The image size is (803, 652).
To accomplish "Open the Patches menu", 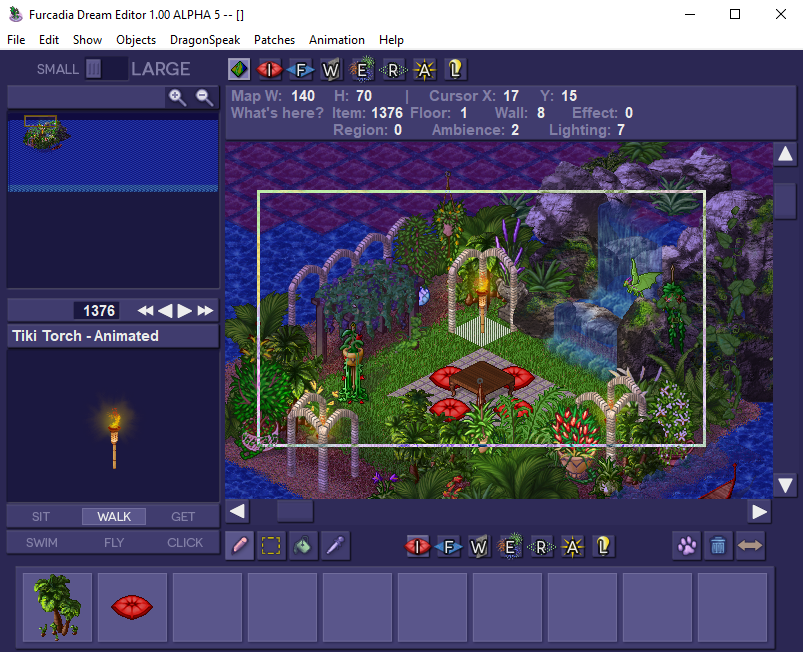I will point(274,40).
